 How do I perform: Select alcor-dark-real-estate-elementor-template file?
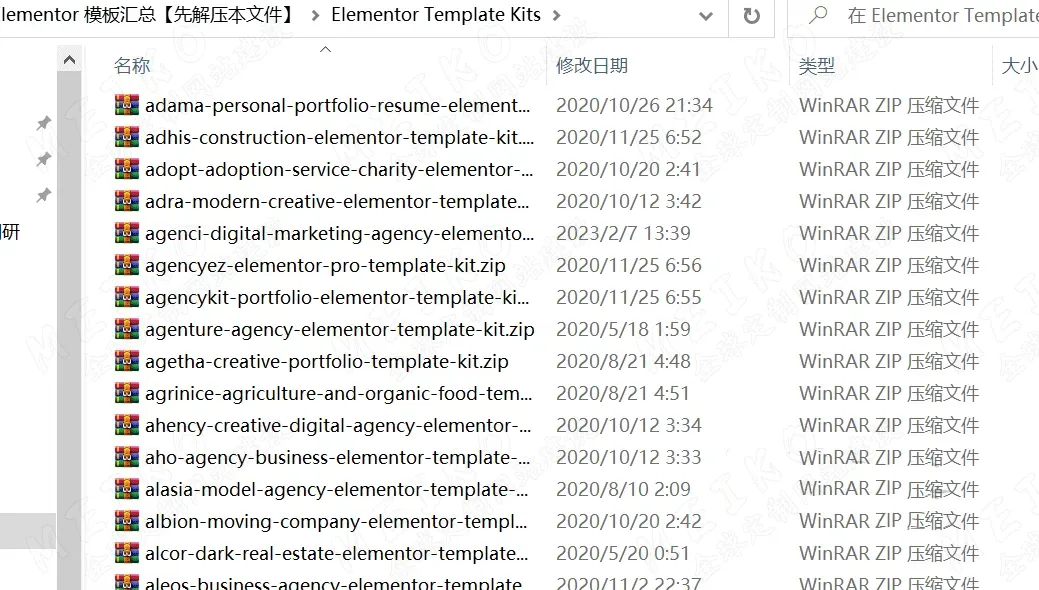click(338, 553)
